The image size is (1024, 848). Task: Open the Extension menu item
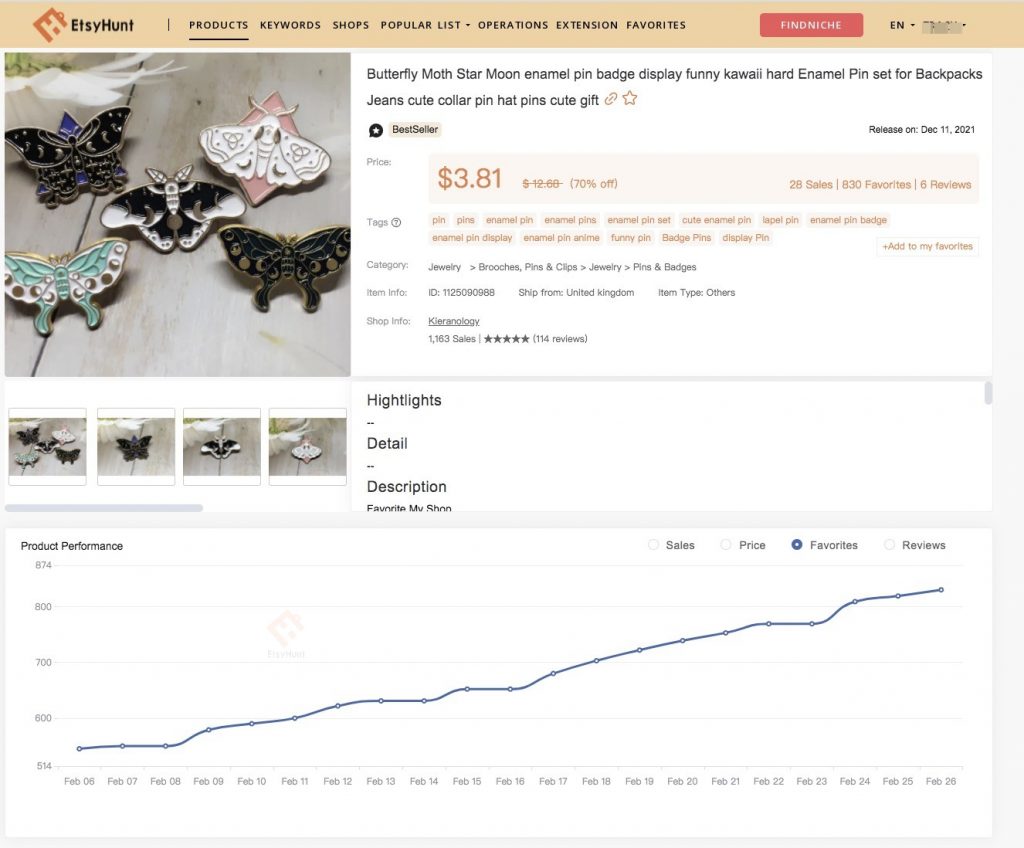coord(586,25)
